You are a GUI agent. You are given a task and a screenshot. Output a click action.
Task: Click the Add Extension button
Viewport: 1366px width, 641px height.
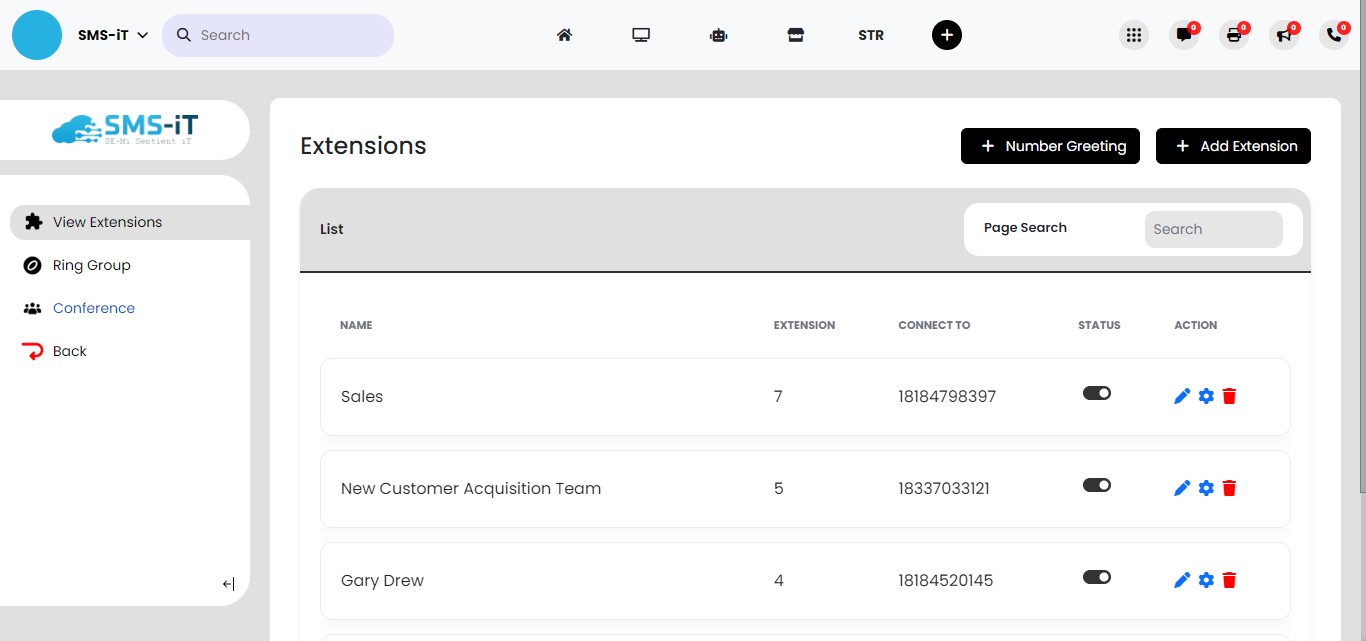tap(1233, 146)
